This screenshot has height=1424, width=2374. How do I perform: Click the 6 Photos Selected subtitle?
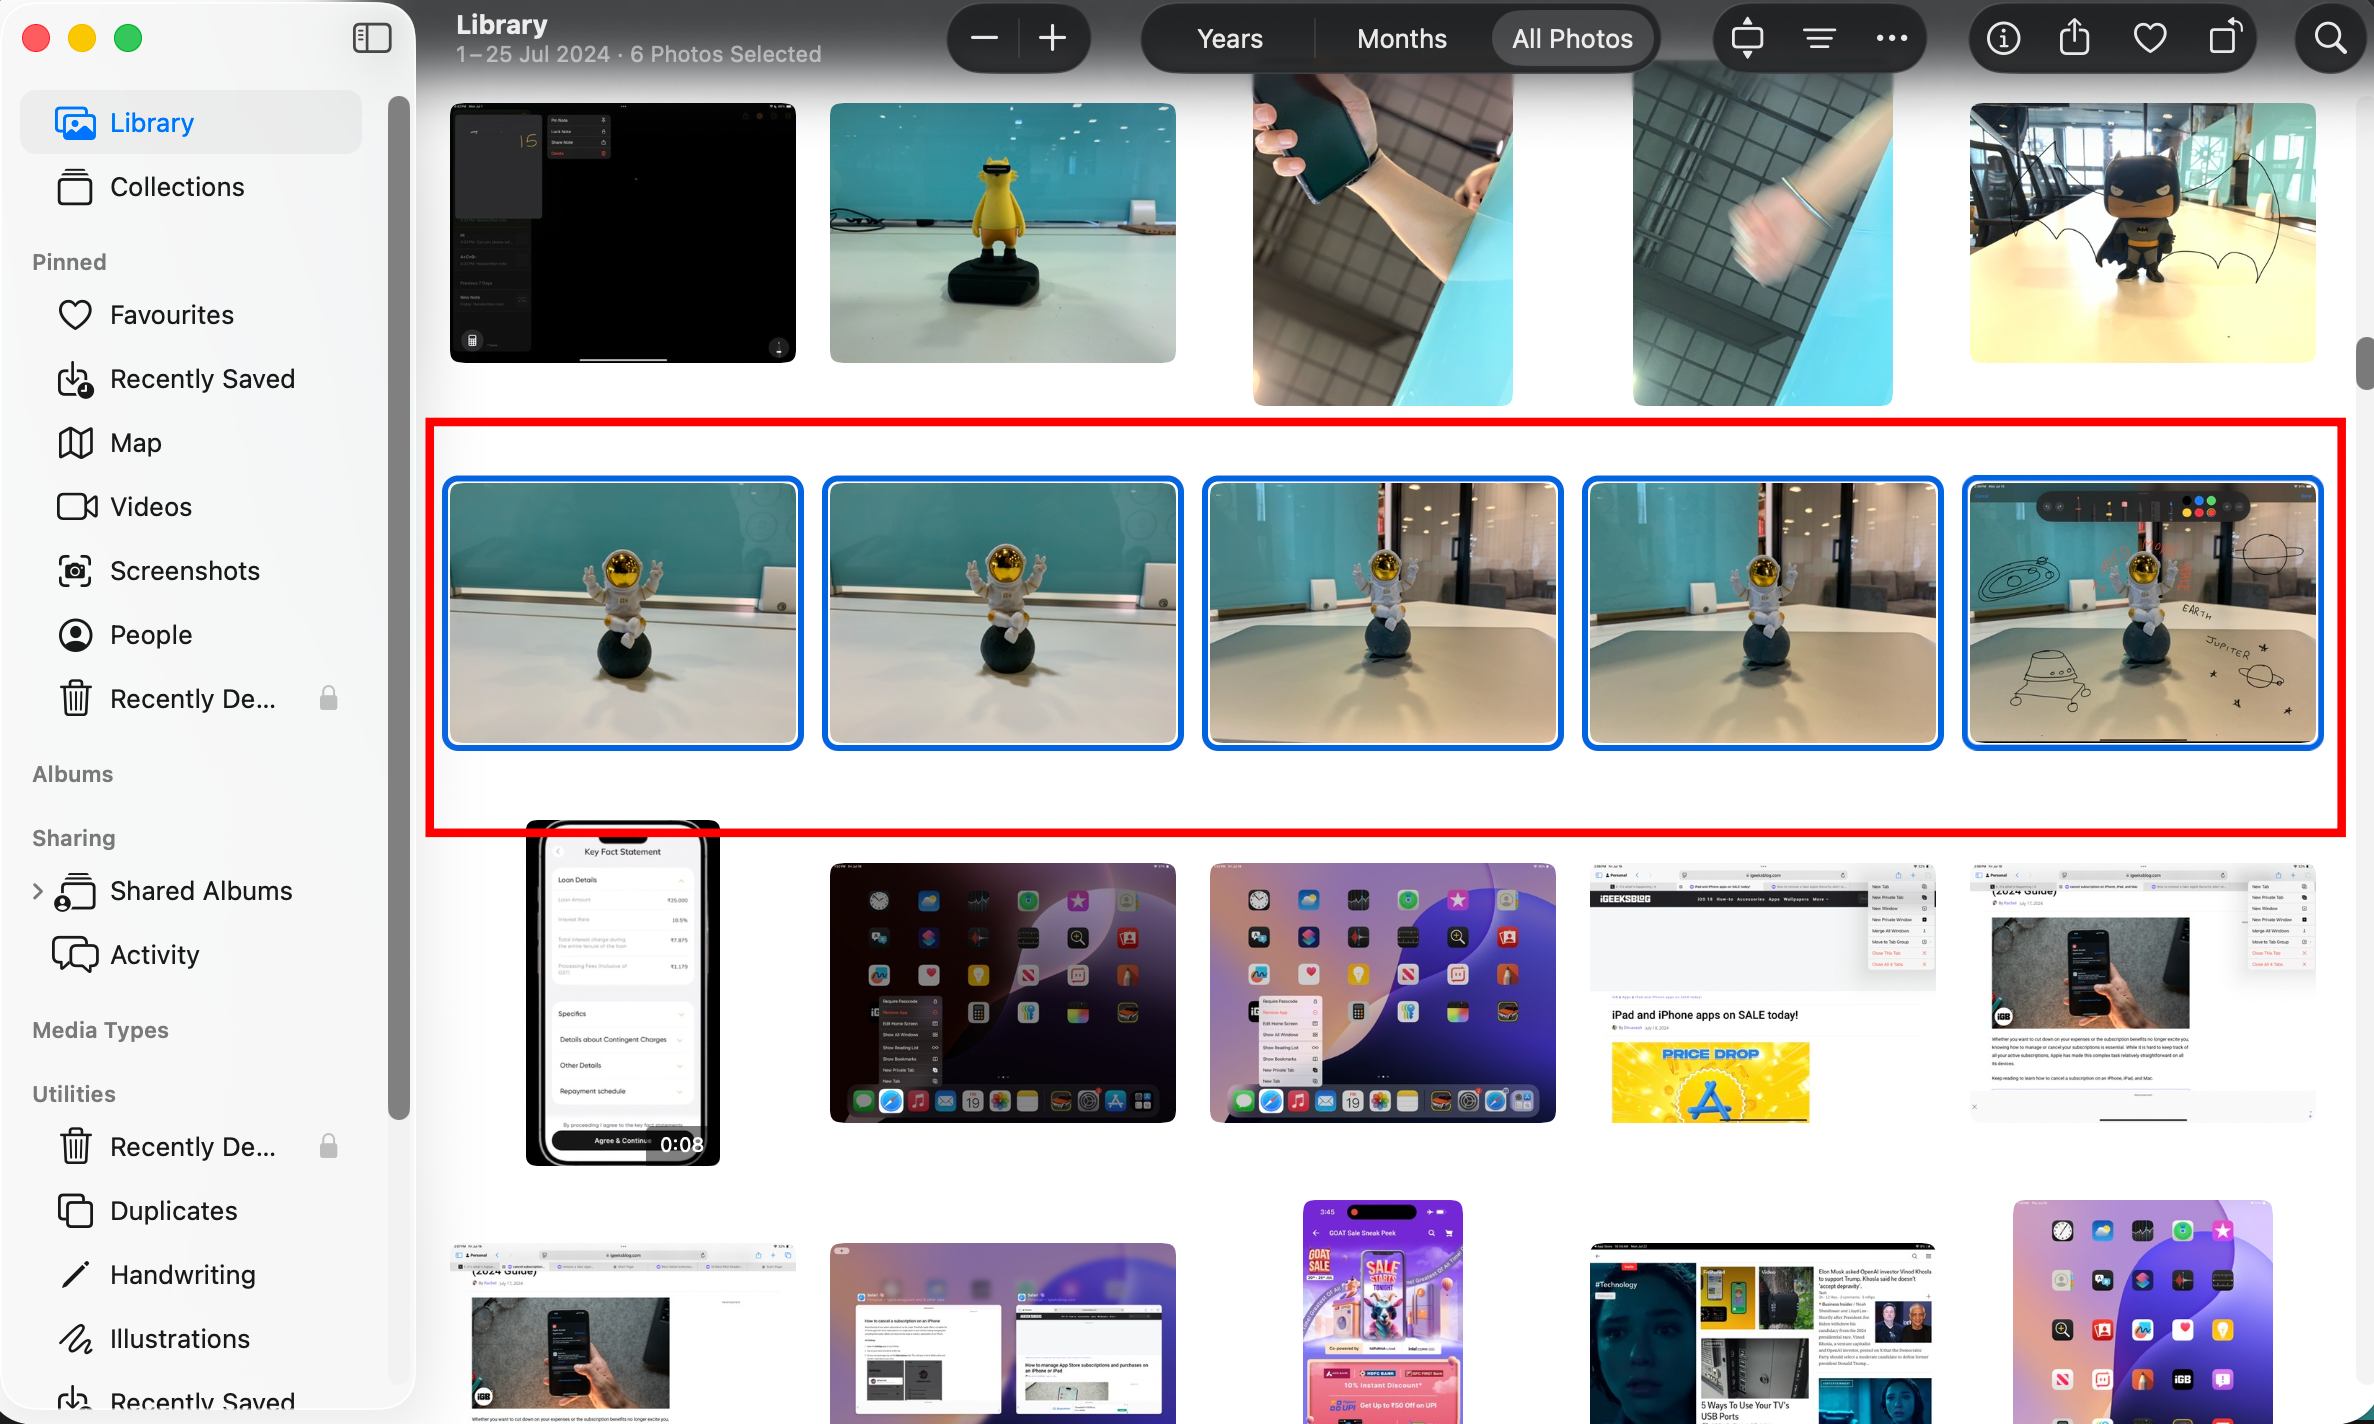tap(726, 54)
